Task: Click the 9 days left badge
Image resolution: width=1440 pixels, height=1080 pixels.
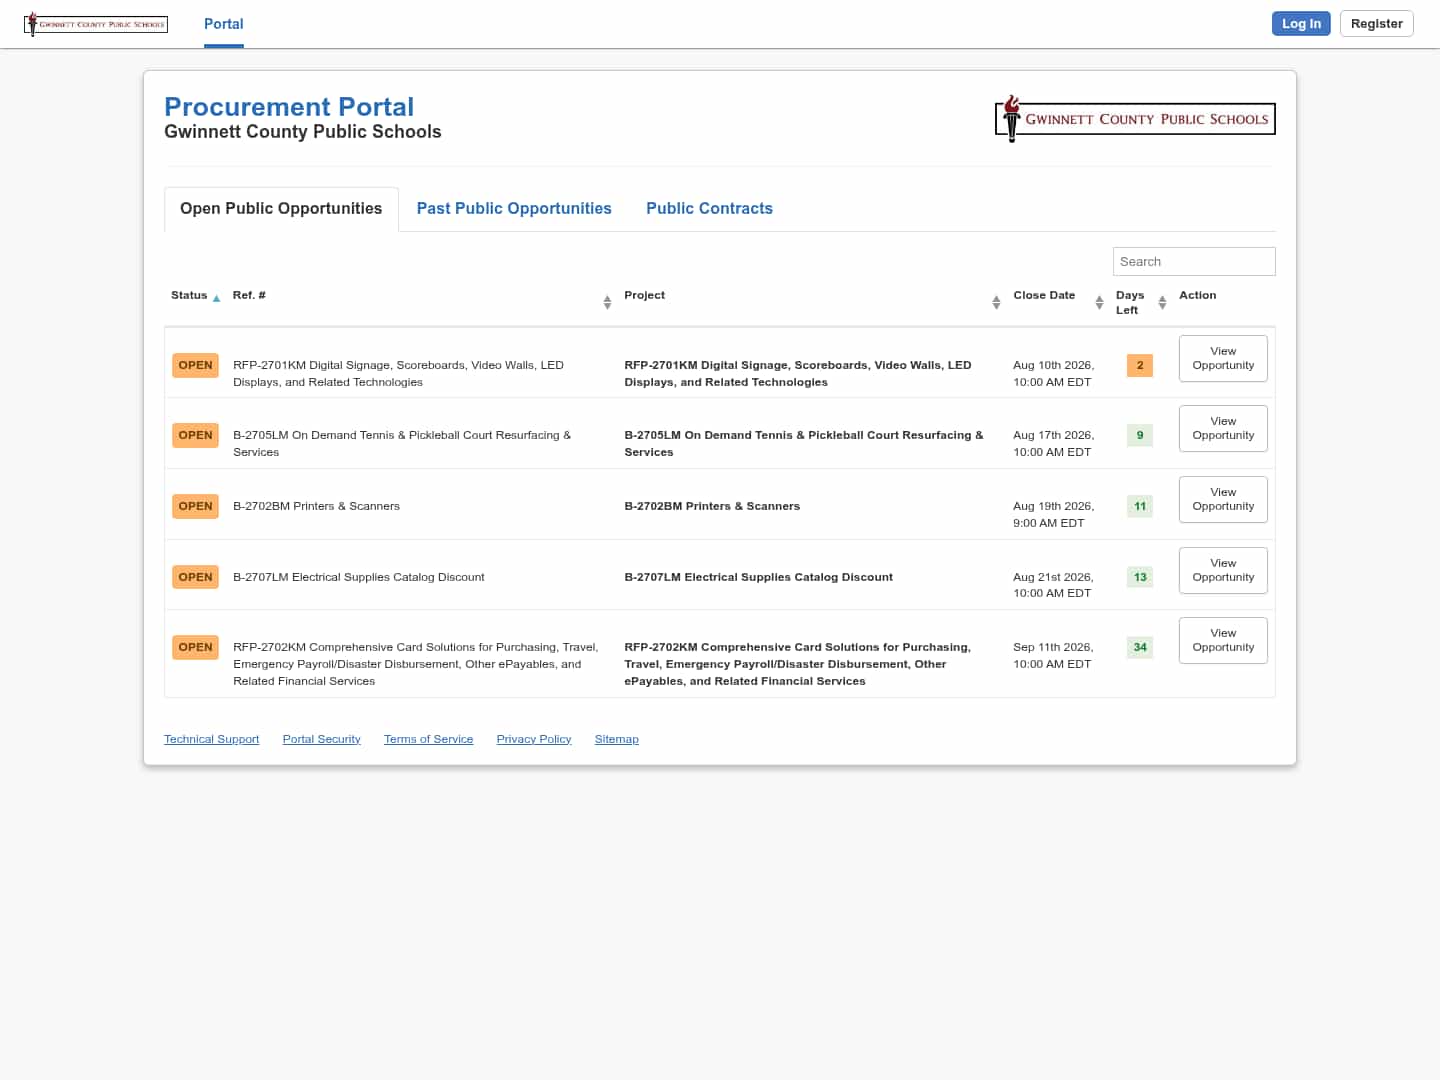Action: [x=1140, y=435]
